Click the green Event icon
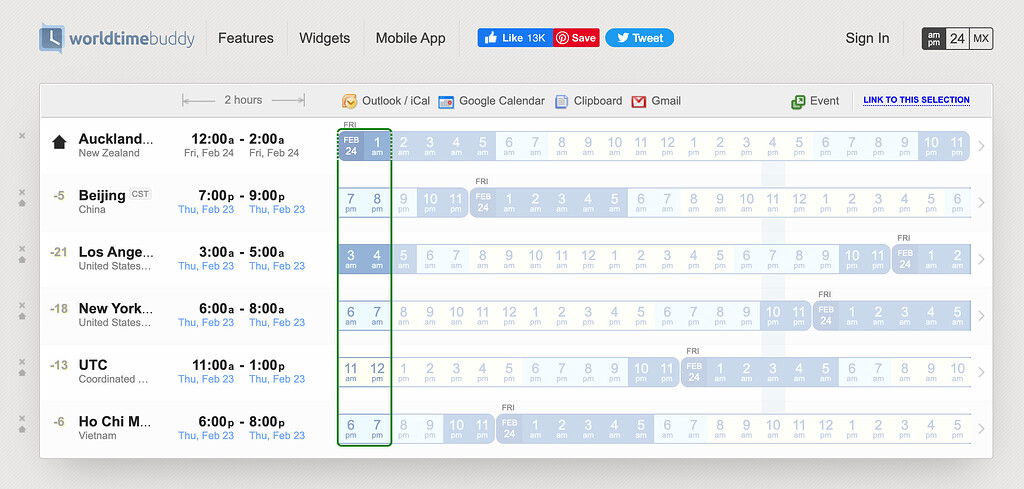 click(798, 101)
